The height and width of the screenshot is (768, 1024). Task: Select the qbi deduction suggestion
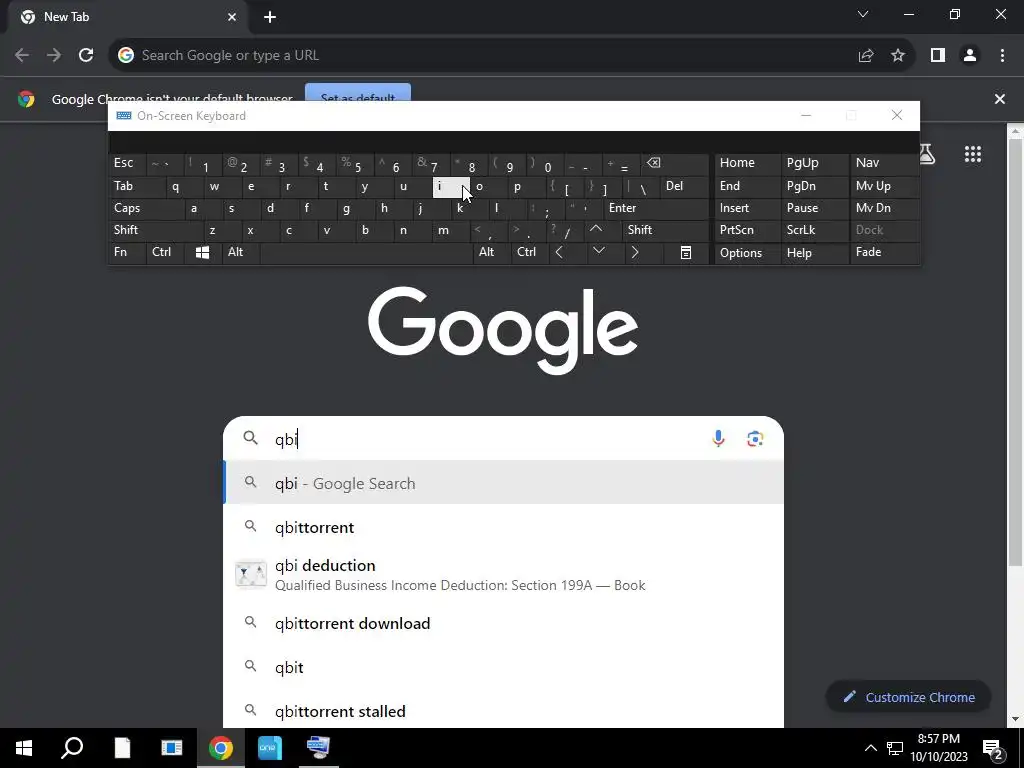pyautogui.click(x=504, y=575)
